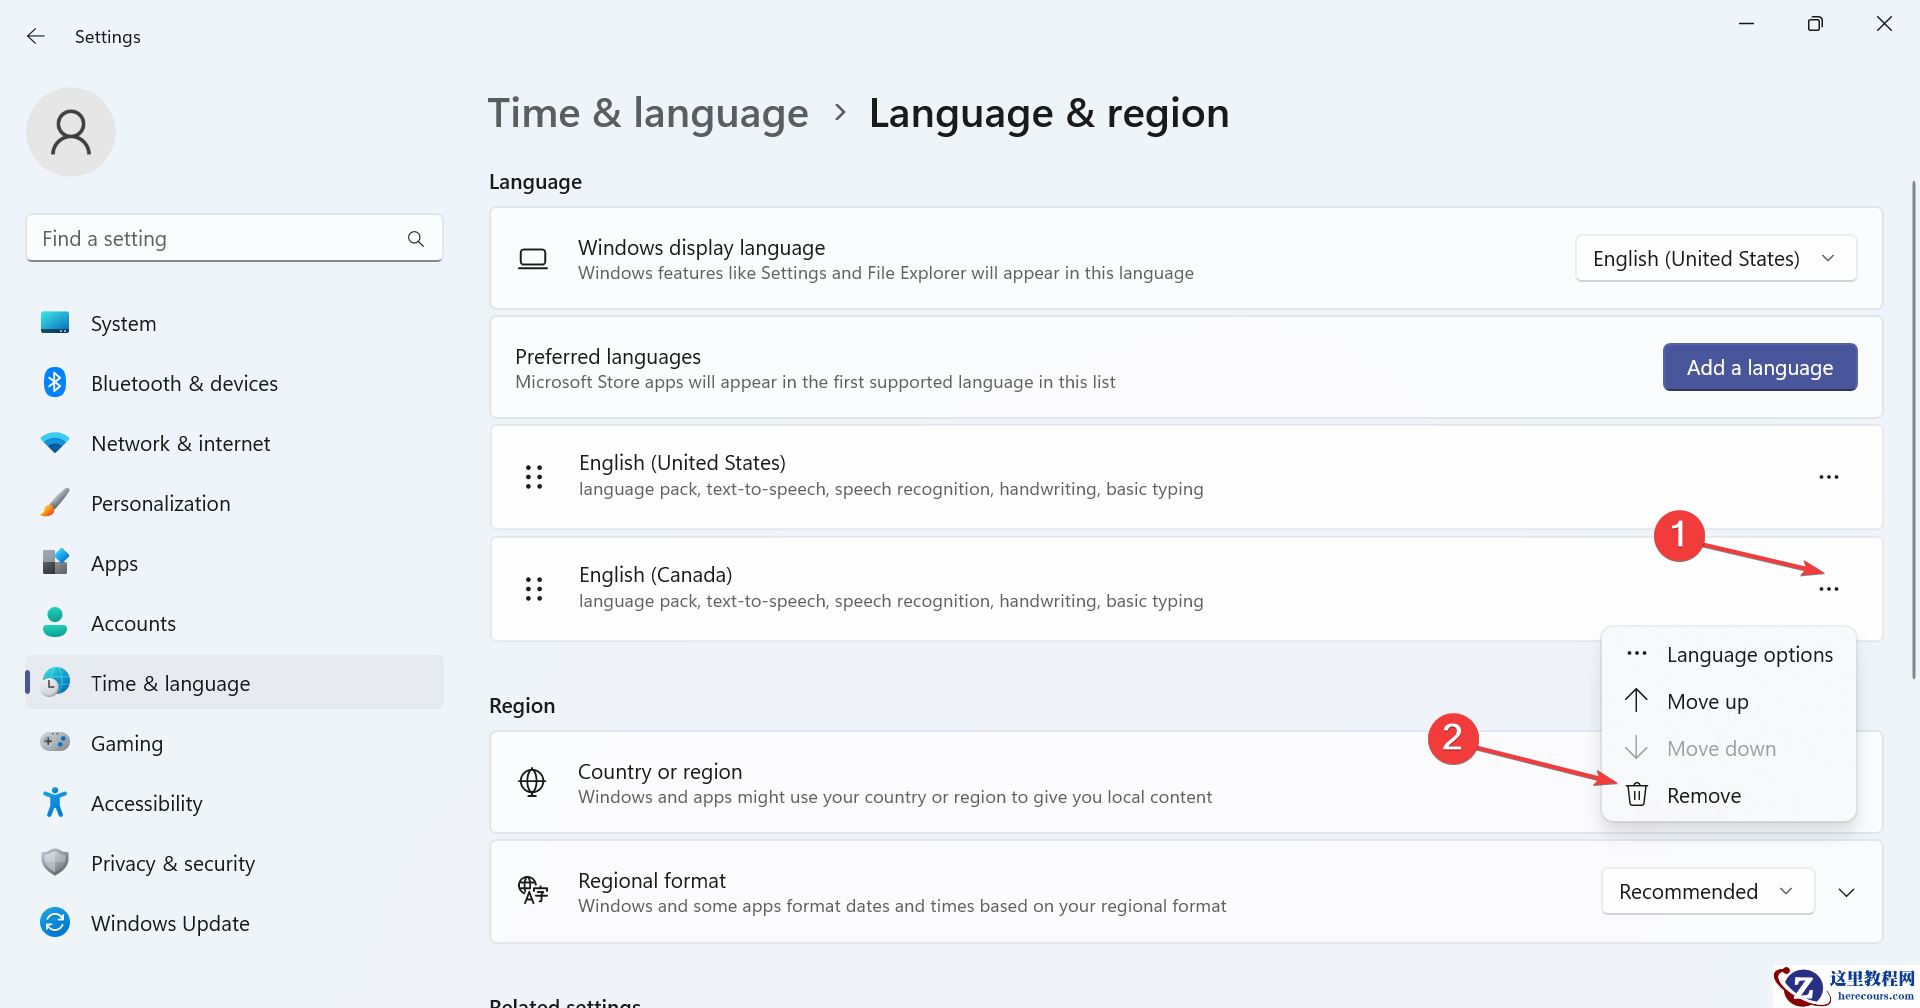1920x1008 pixels.
Task: Click the Language options ellipsis icon
Action: coord(1637,654)
